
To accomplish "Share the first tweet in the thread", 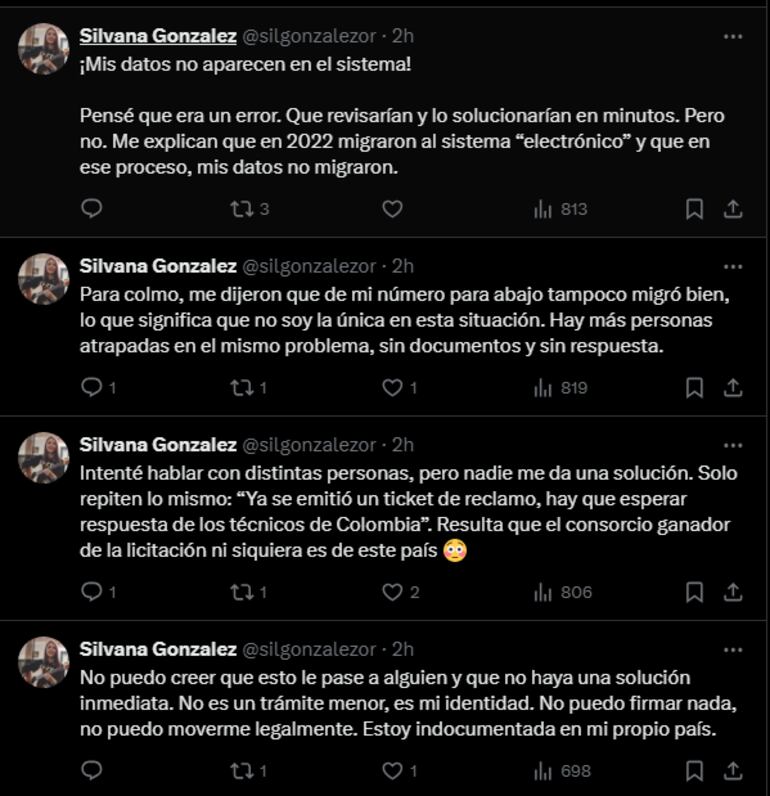I will [x=732, y=209].
